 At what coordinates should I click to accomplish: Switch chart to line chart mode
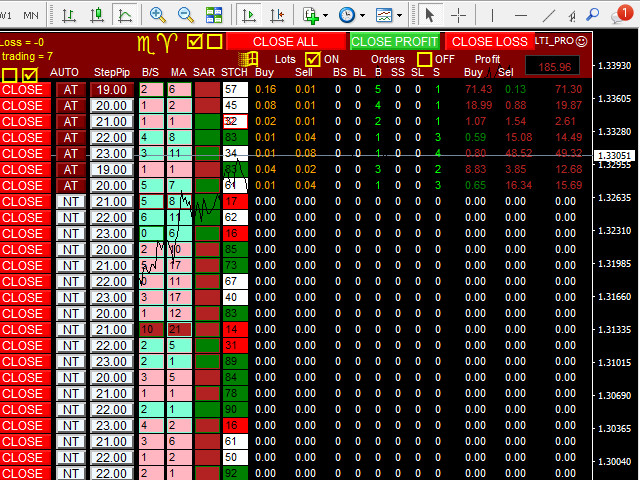point(124,15)
